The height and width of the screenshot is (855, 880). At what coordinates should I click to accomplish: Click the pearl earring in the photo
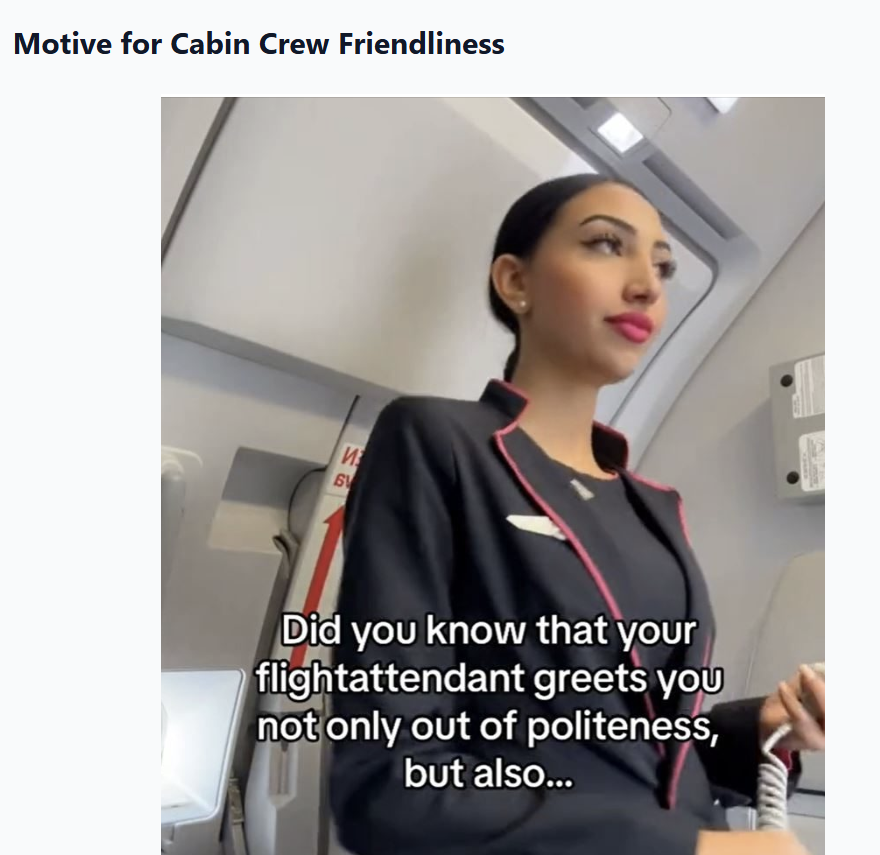[x=521, y=305]
